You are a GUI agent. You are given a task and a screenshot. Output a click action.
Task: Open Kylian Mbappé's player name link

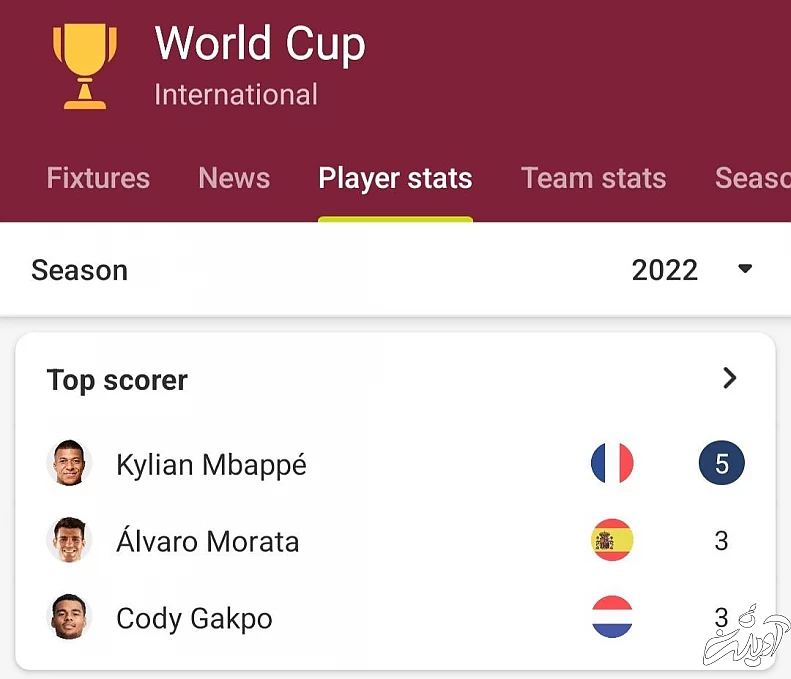tap(211, 465)
